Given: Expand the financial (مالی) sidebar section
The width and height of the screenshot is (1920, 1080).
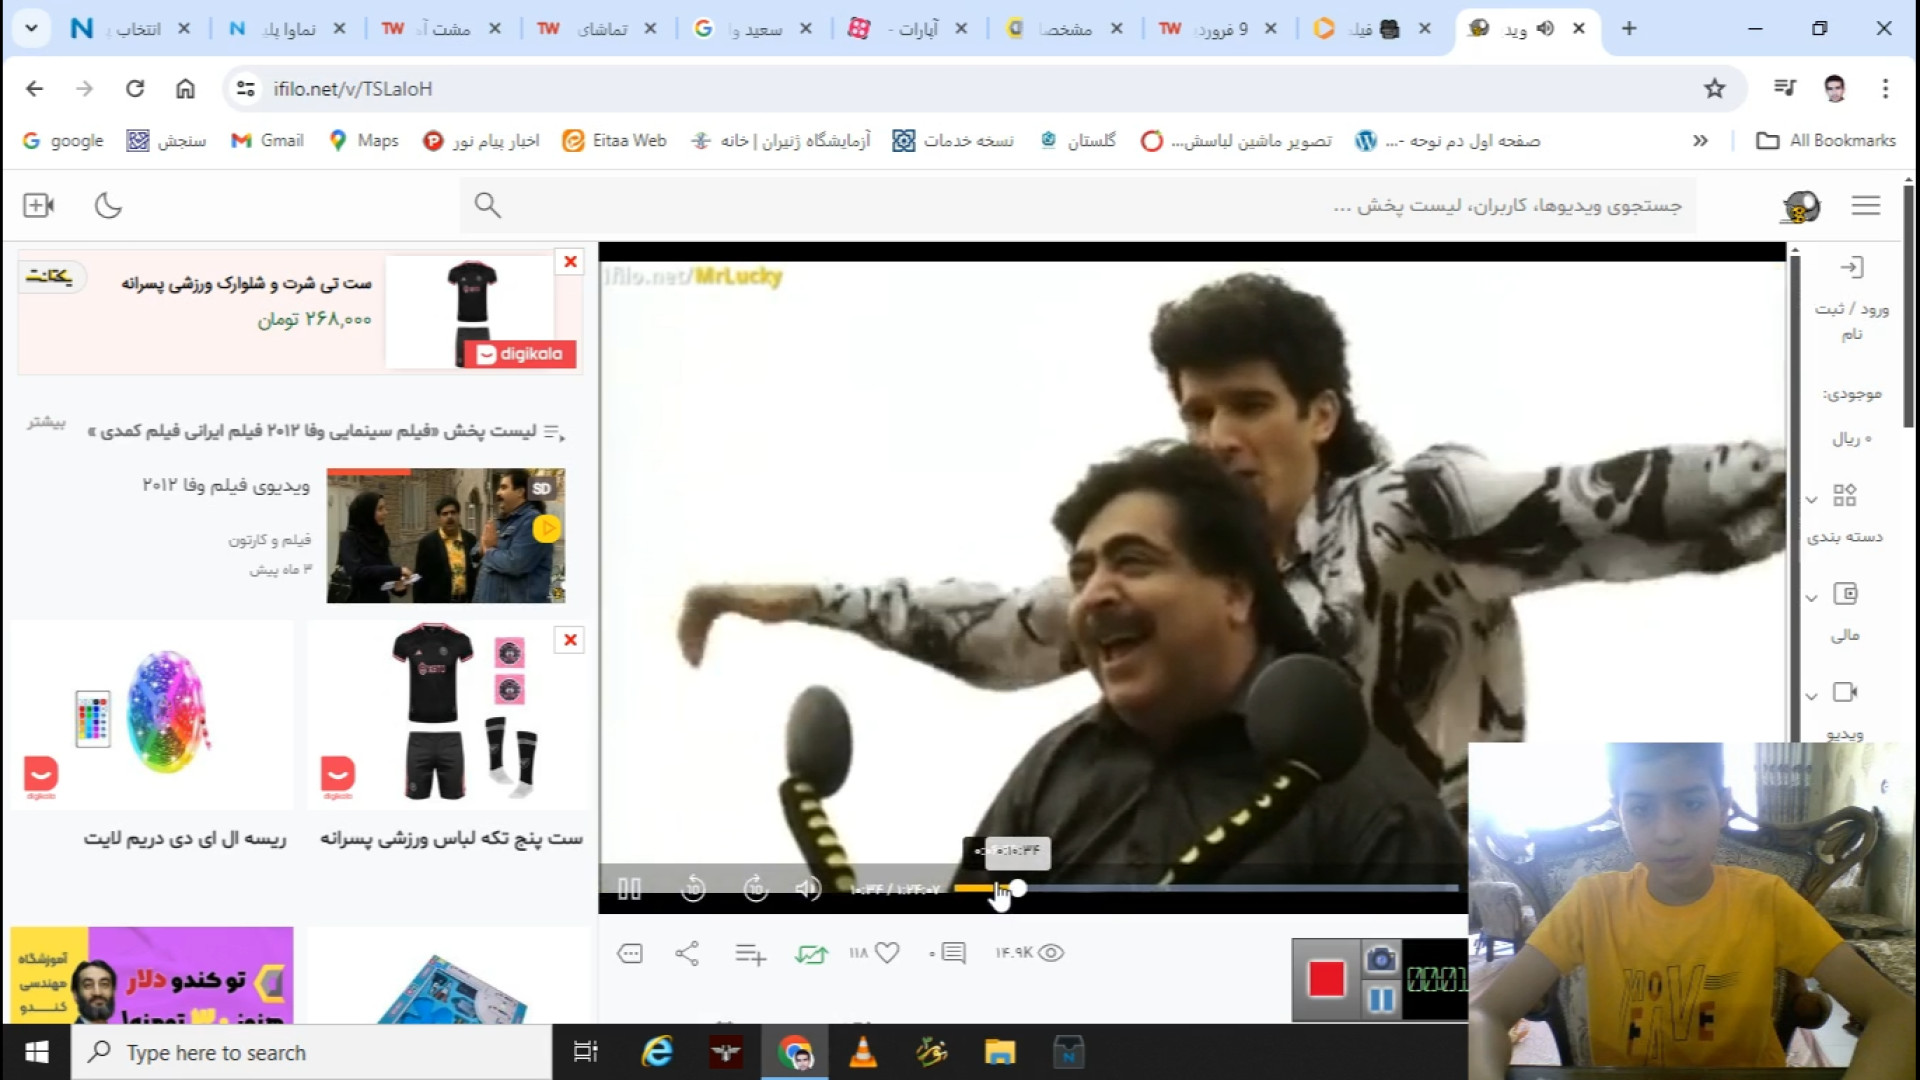Looking at the screenshot, I should (x=1845, y=611).
